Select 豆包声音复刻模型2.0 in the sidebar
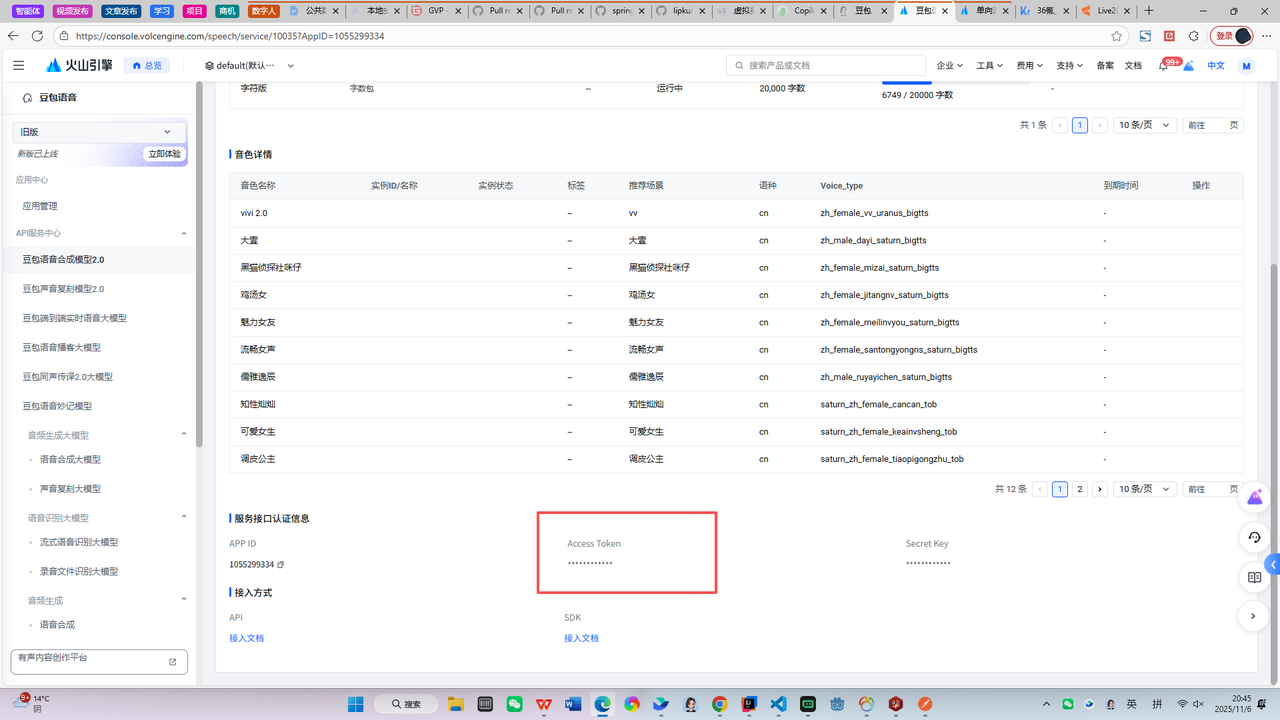The height and width of the screenshot is (720, 1280). click(x=63, y=289)
